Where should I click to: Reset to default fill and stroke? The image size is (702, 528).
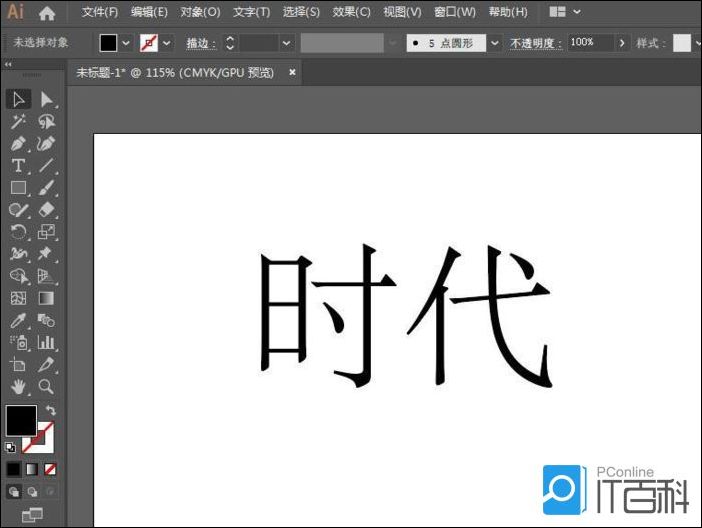point(10,447)
